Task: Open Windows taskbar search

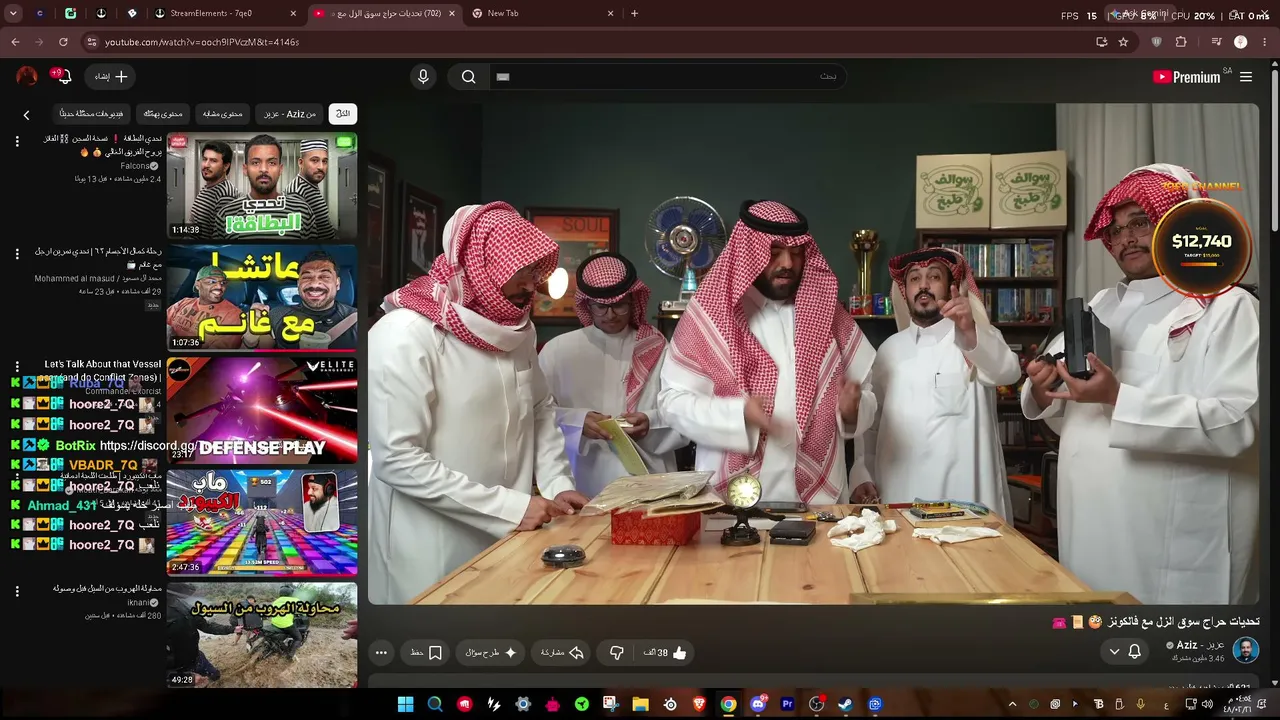Action: click(435, 704)
